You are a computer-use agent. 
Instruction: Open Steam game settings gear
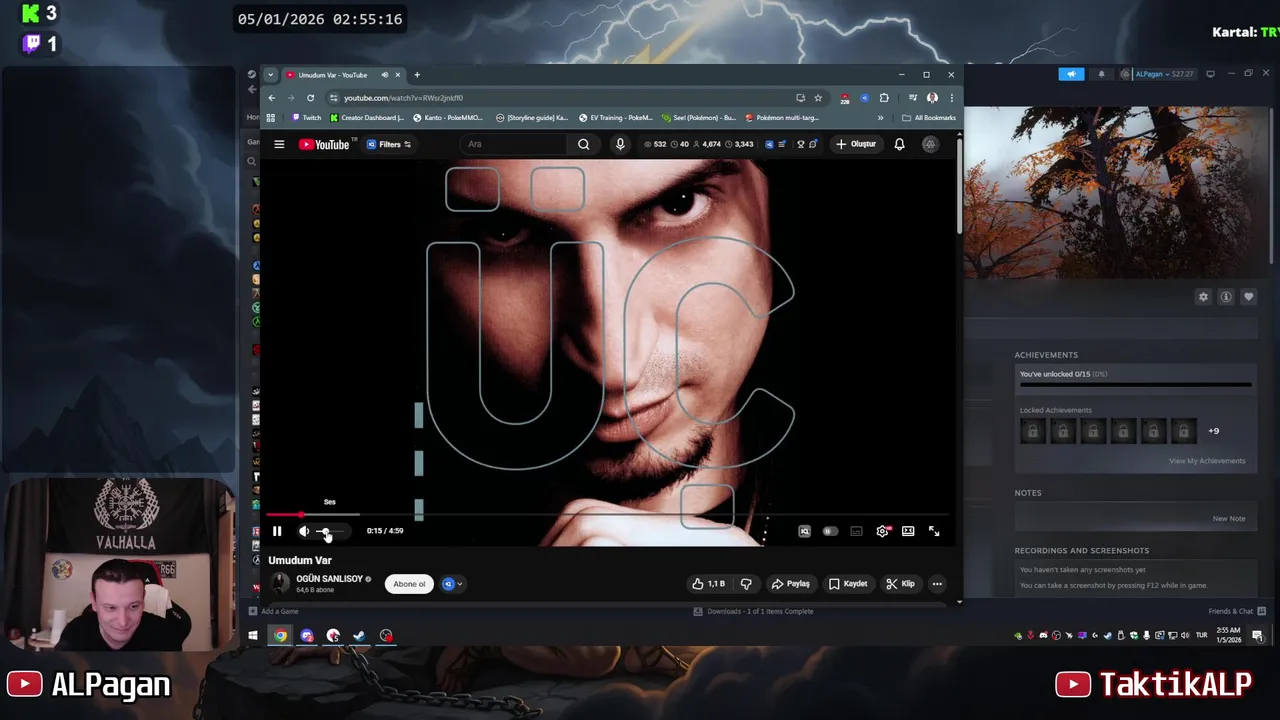click(x=1203, y=297)
